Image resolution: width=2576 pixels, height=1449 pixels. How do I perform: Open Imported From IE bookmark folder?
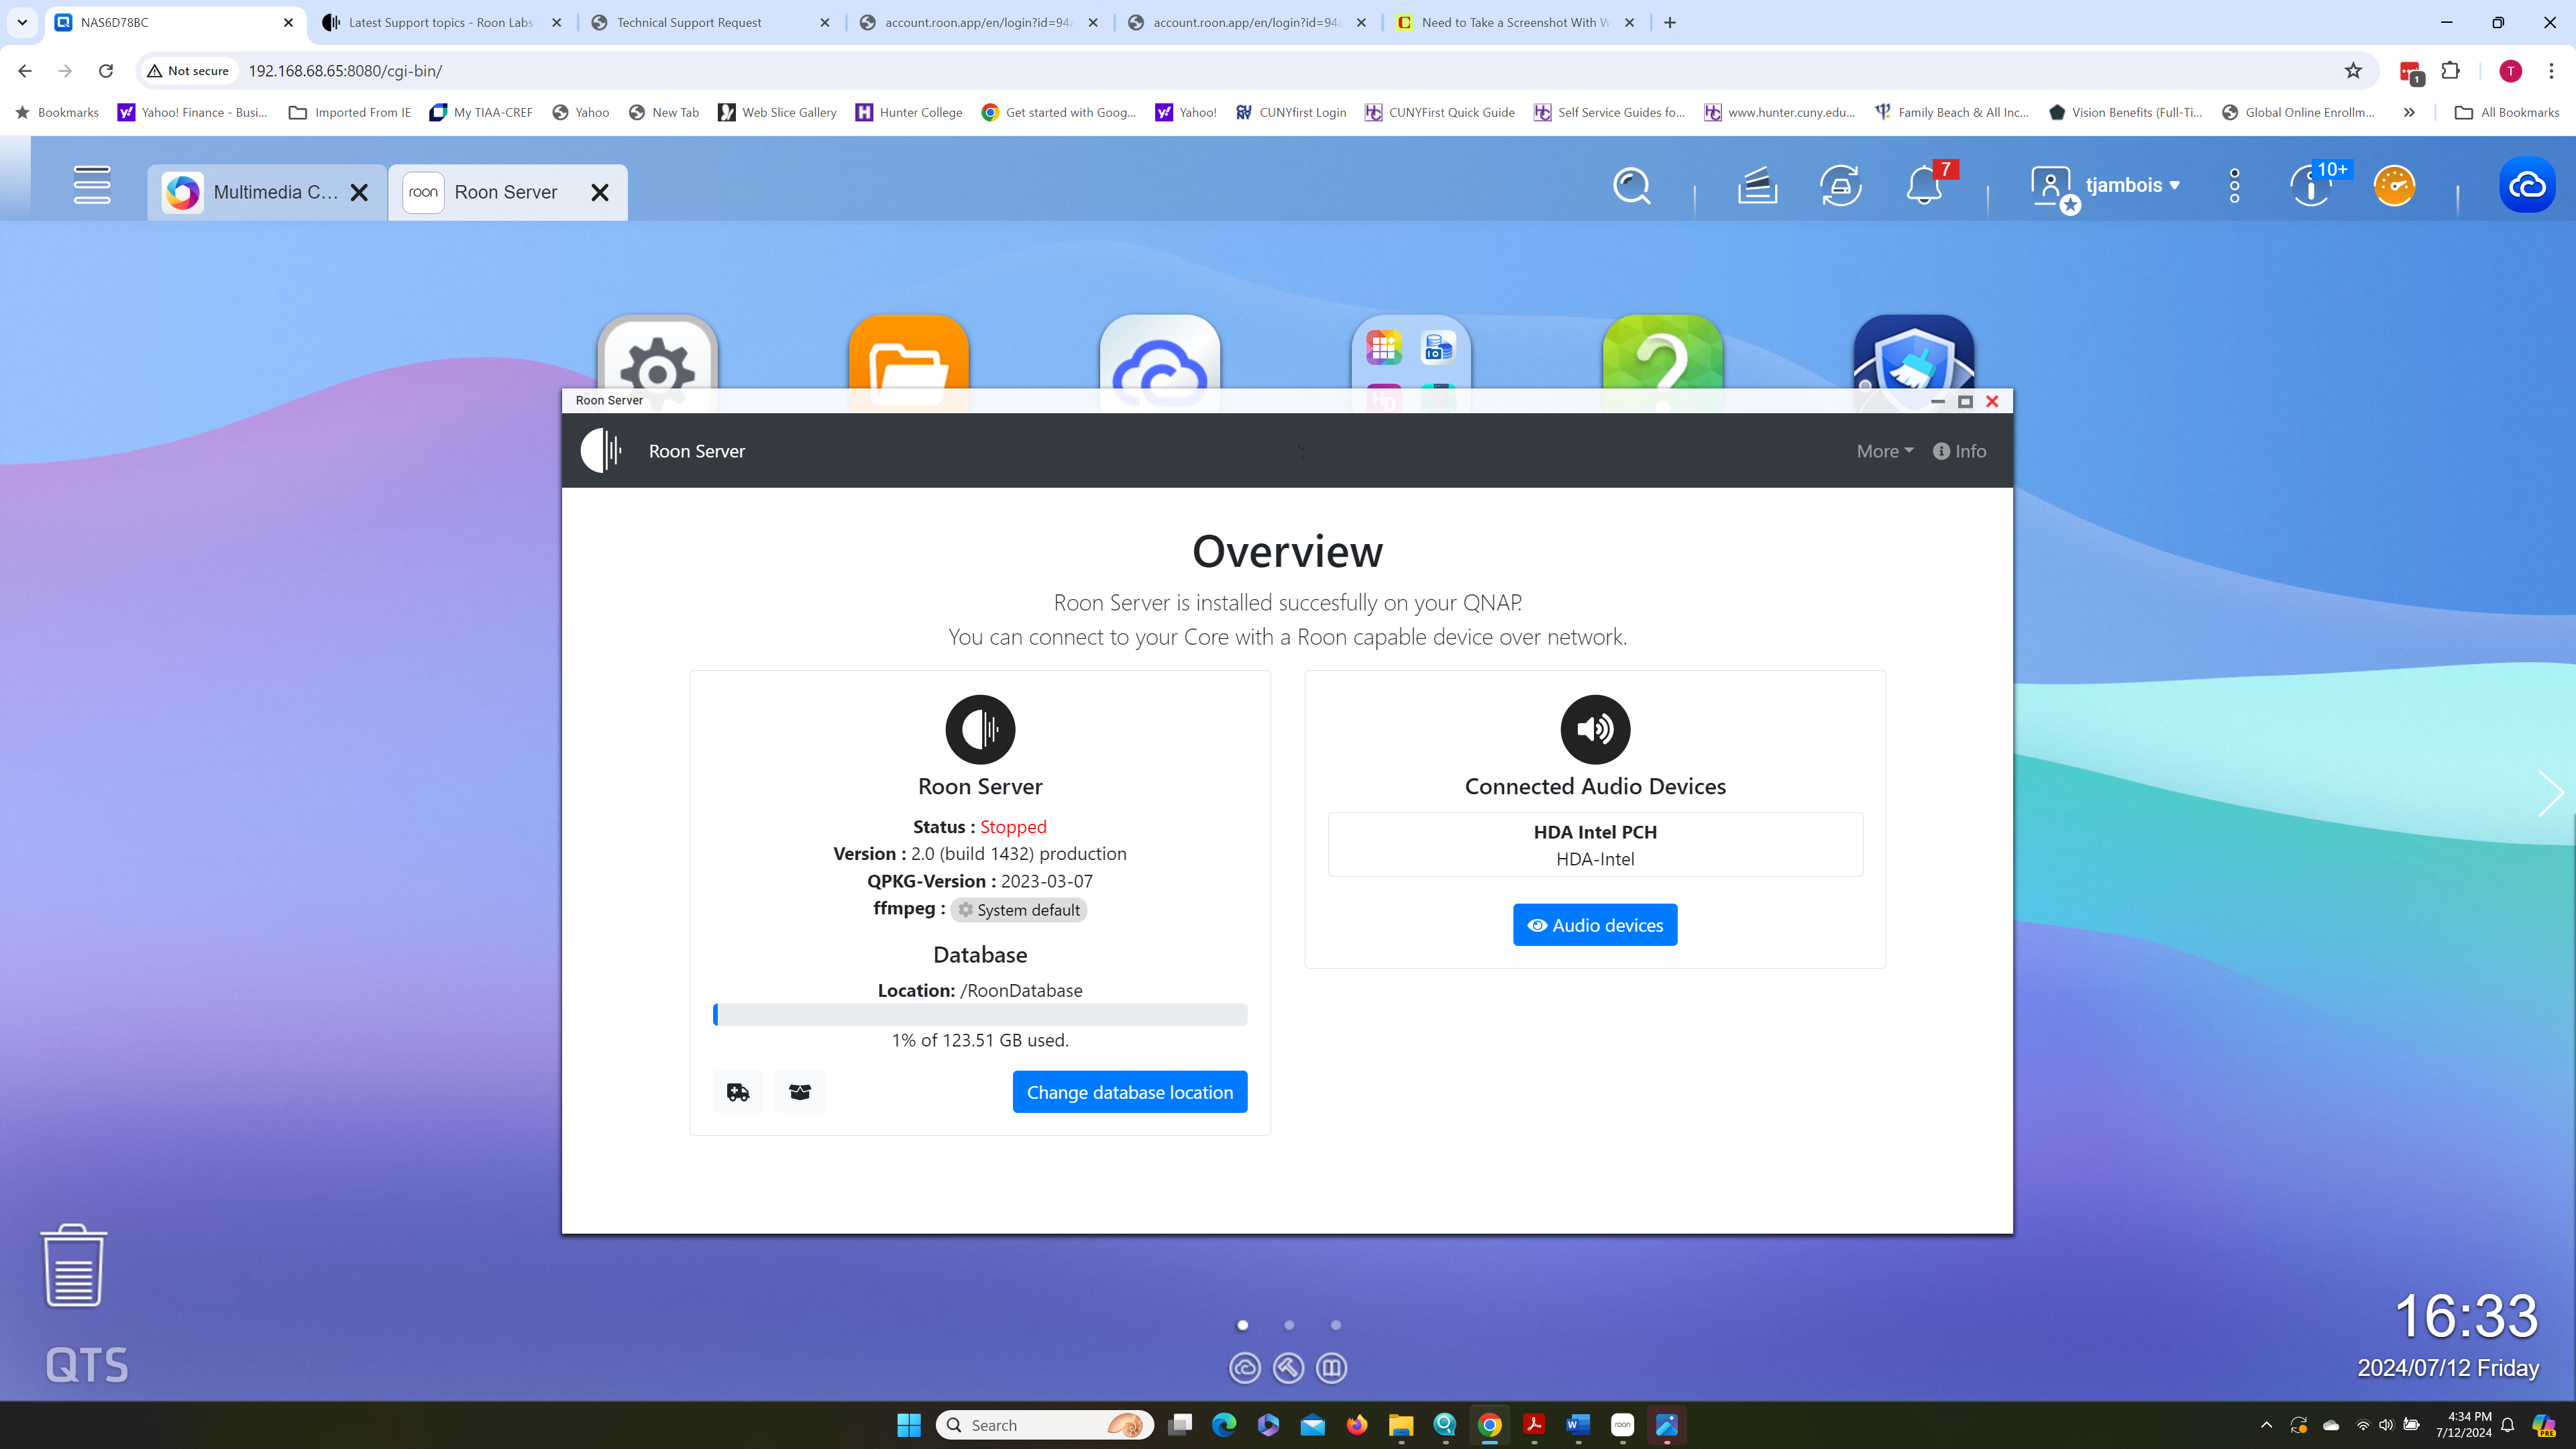[349, 112]
